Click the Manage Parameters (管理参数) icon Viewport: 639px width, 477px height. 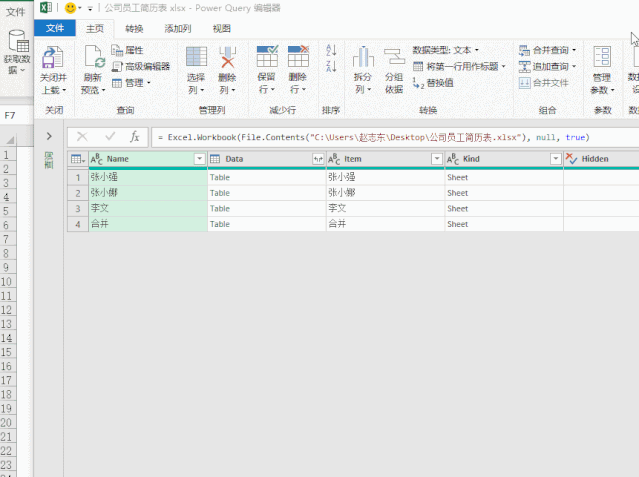click(602, 56)
